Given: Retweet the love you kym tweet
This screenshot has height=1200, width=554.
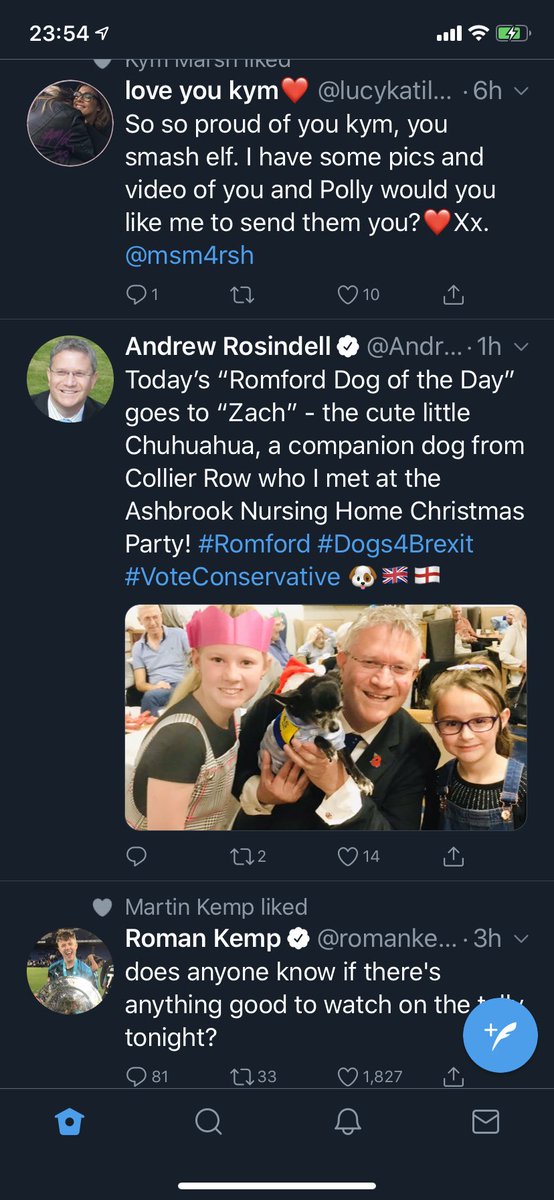Looking at the screenshot, I should tap(243, 295).
